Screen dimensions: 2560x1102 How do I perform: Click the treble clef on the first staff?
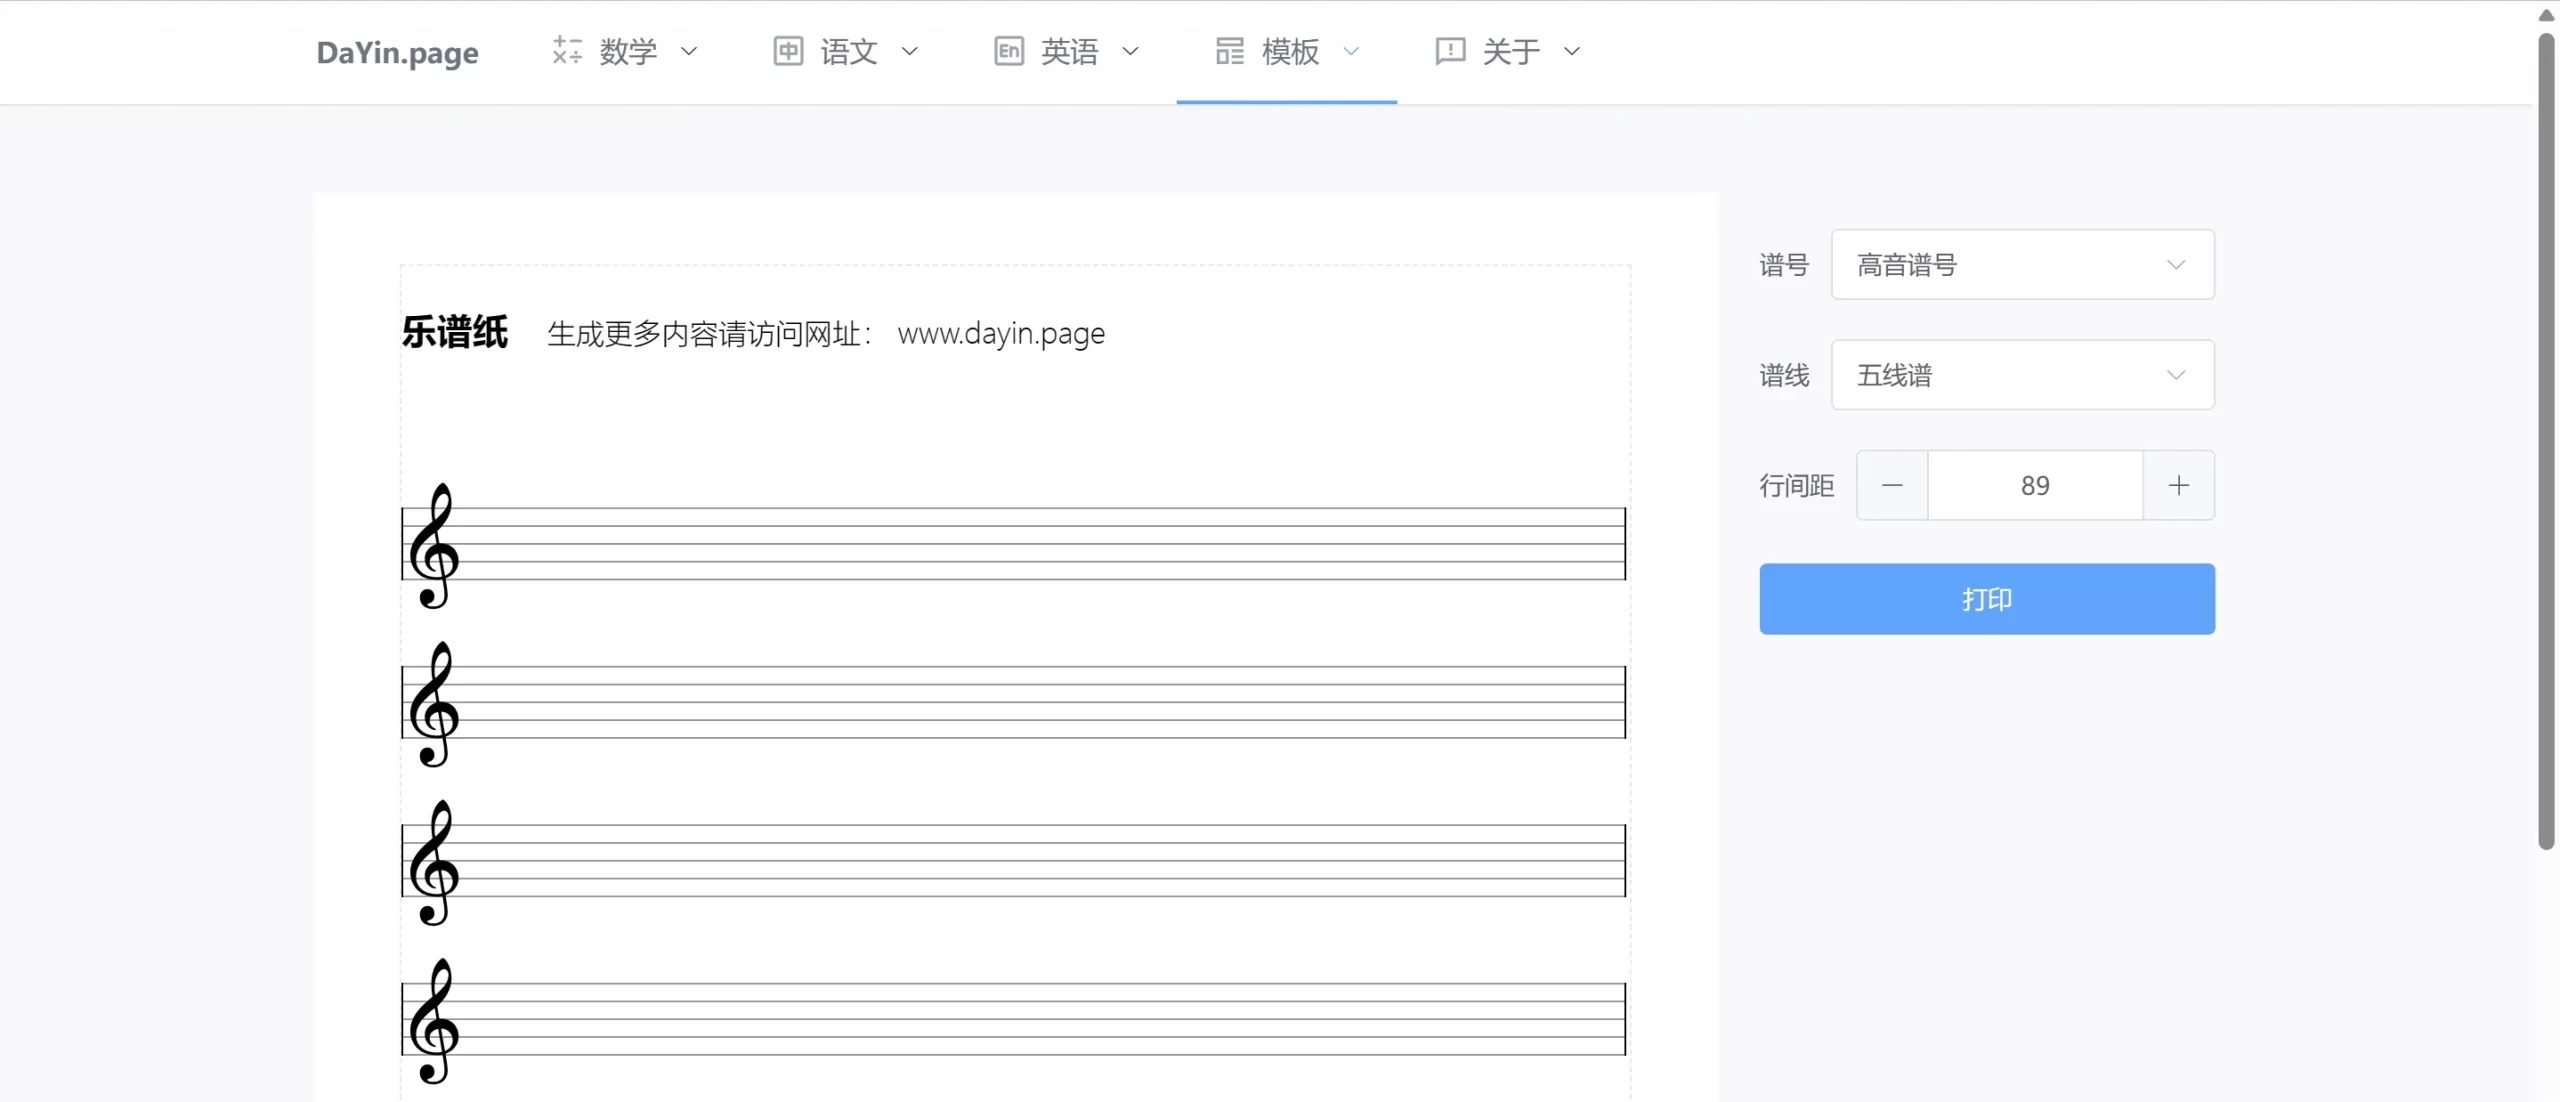[434, 545]
